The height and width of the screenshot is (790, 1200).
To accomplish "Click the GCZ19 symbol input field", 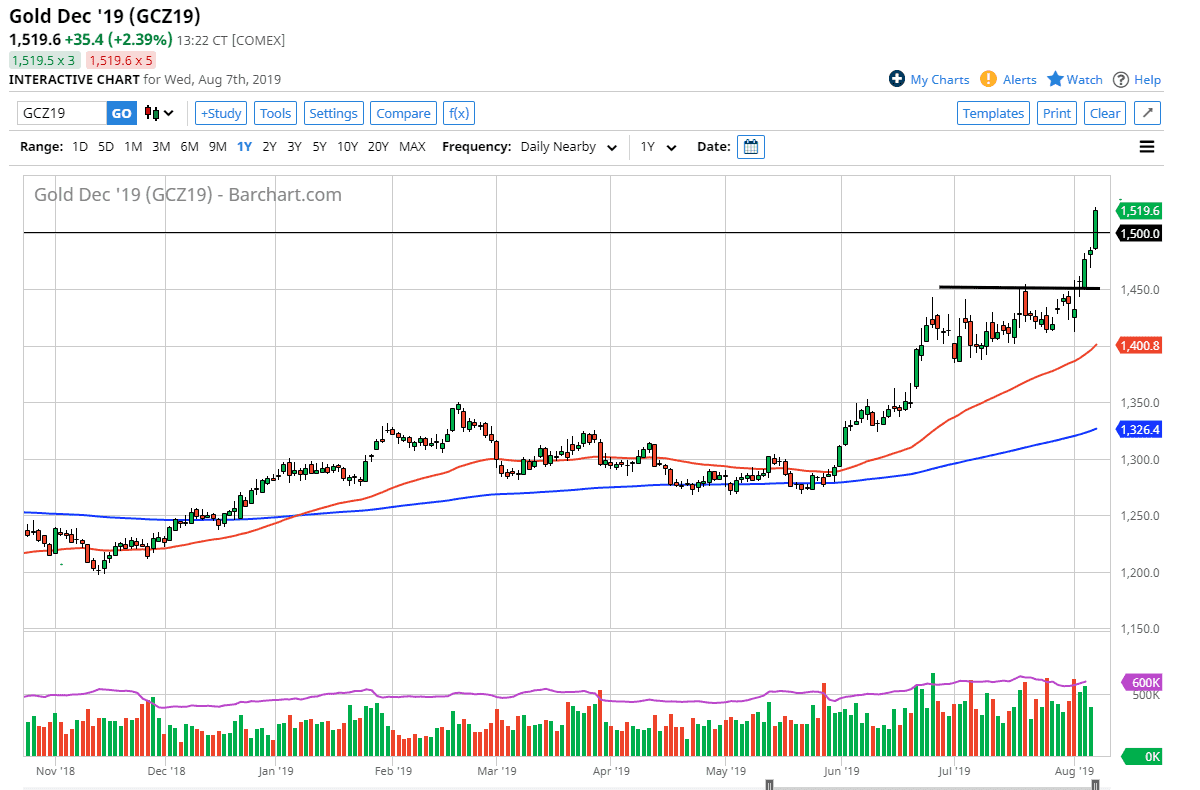I will [62, 113].
